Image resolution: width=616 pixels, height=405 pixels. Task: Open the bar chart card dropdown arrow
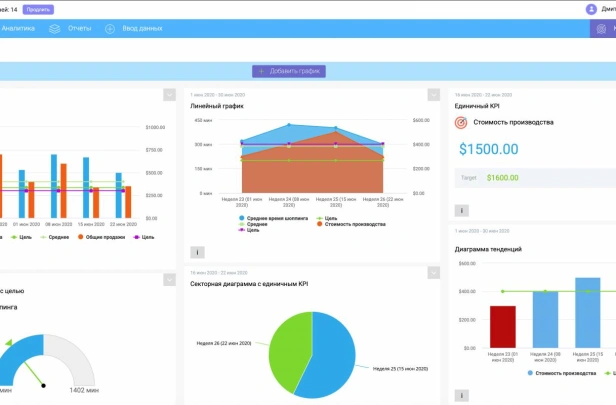coord(169,95)
